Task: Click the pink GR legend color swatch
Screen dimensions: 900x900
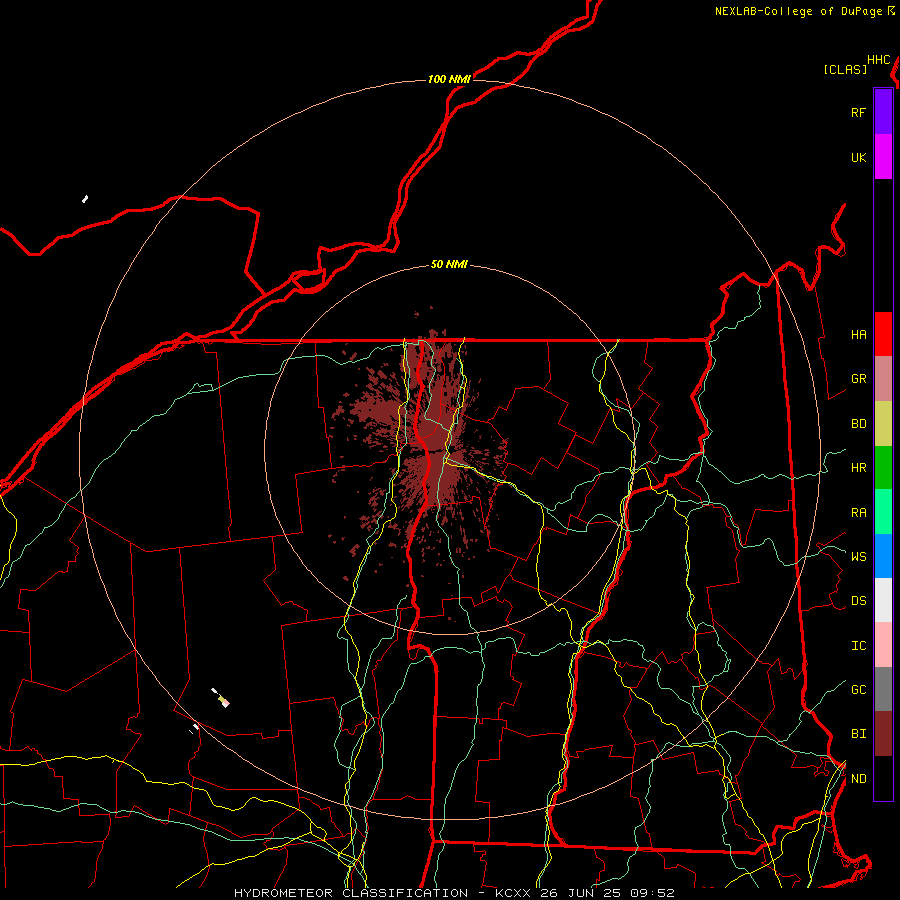Action: pyautogui.click(x=883, y=379)
